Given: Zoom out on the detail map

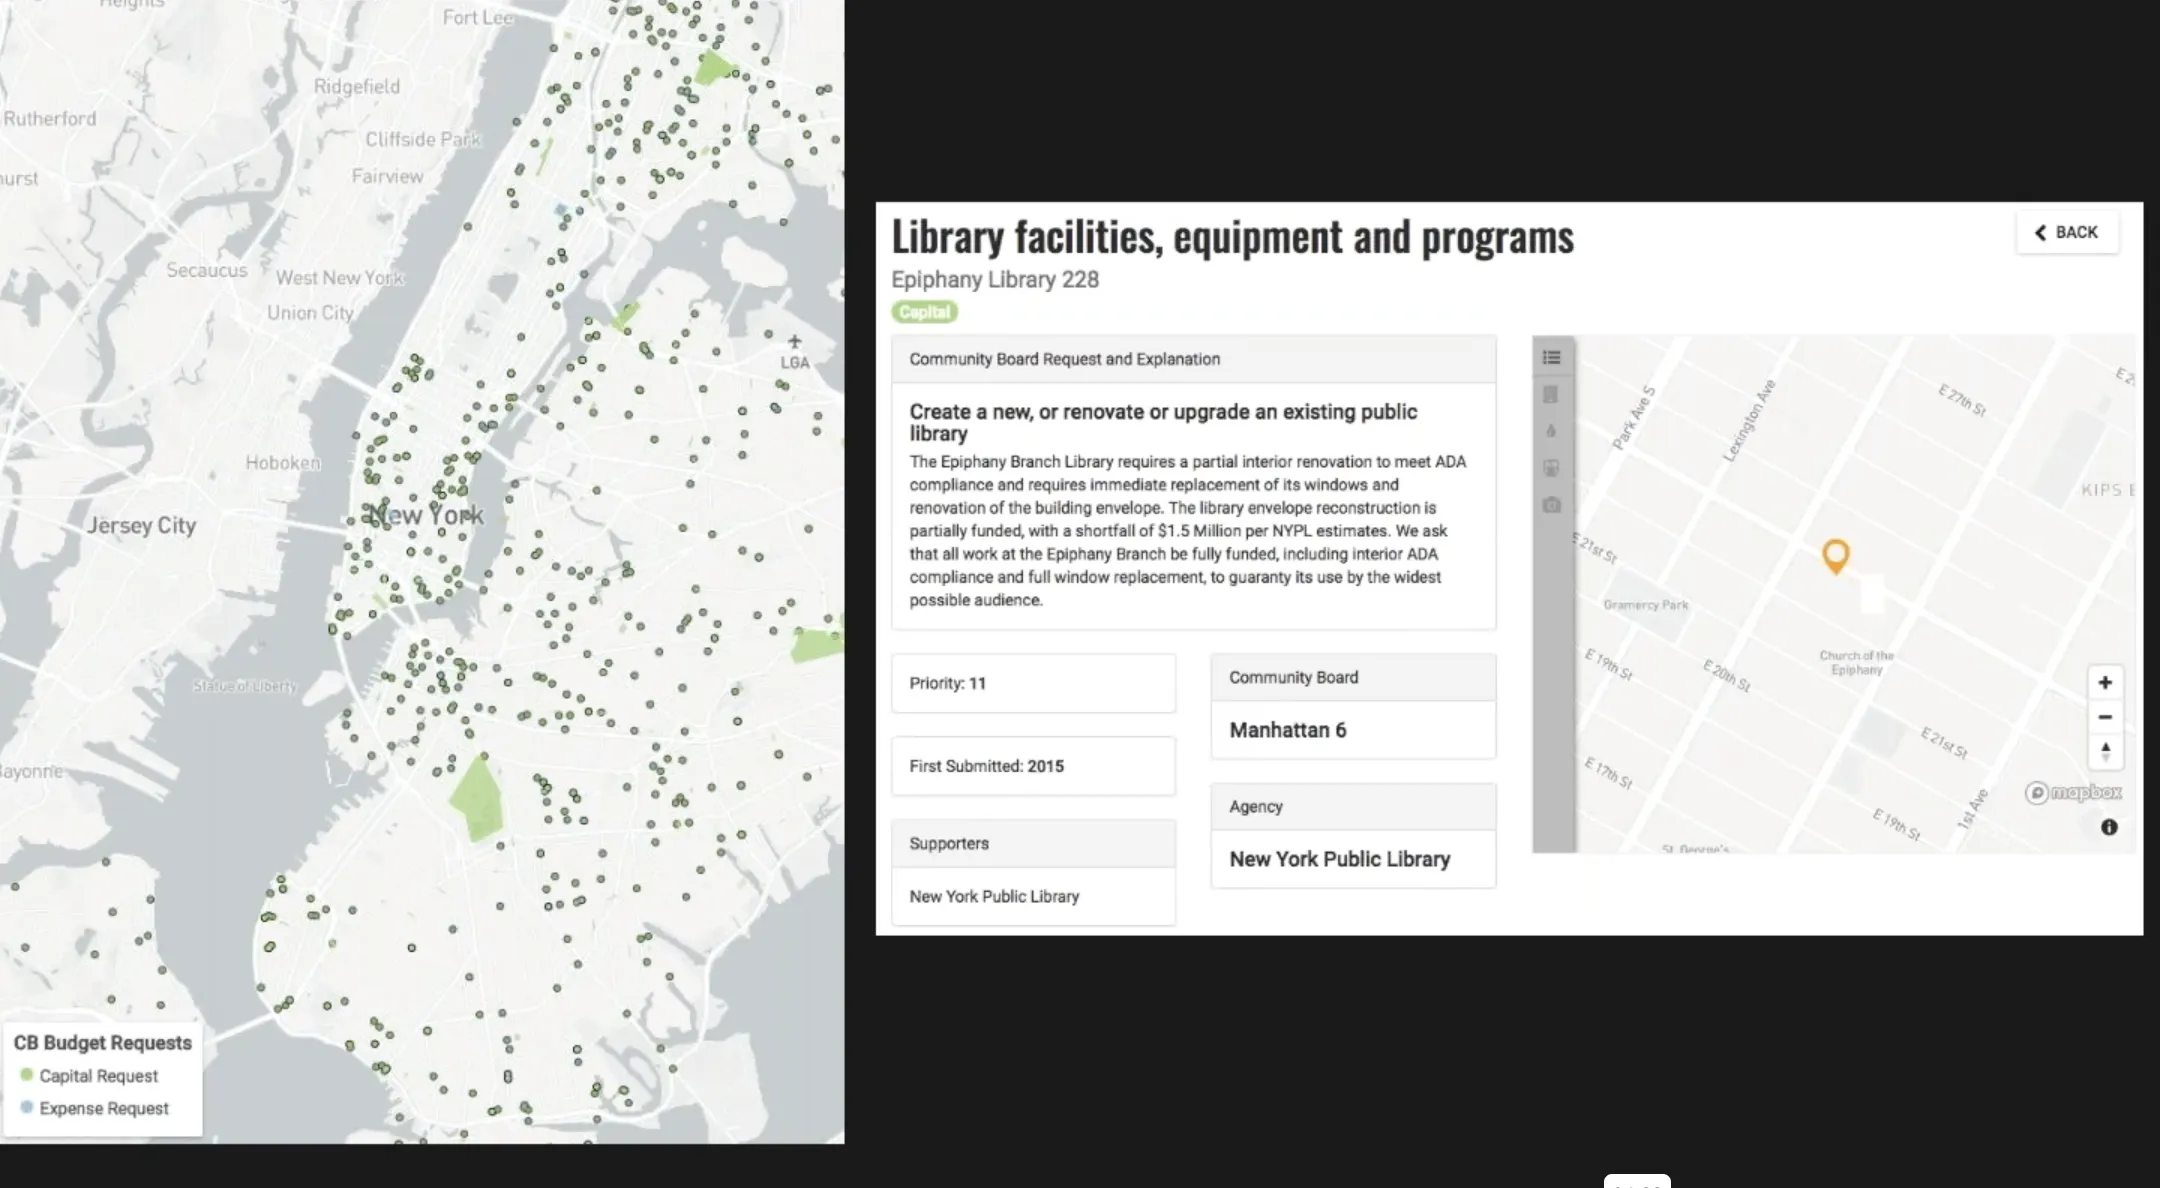Looking at the screenshot, I should point(2105,717).
